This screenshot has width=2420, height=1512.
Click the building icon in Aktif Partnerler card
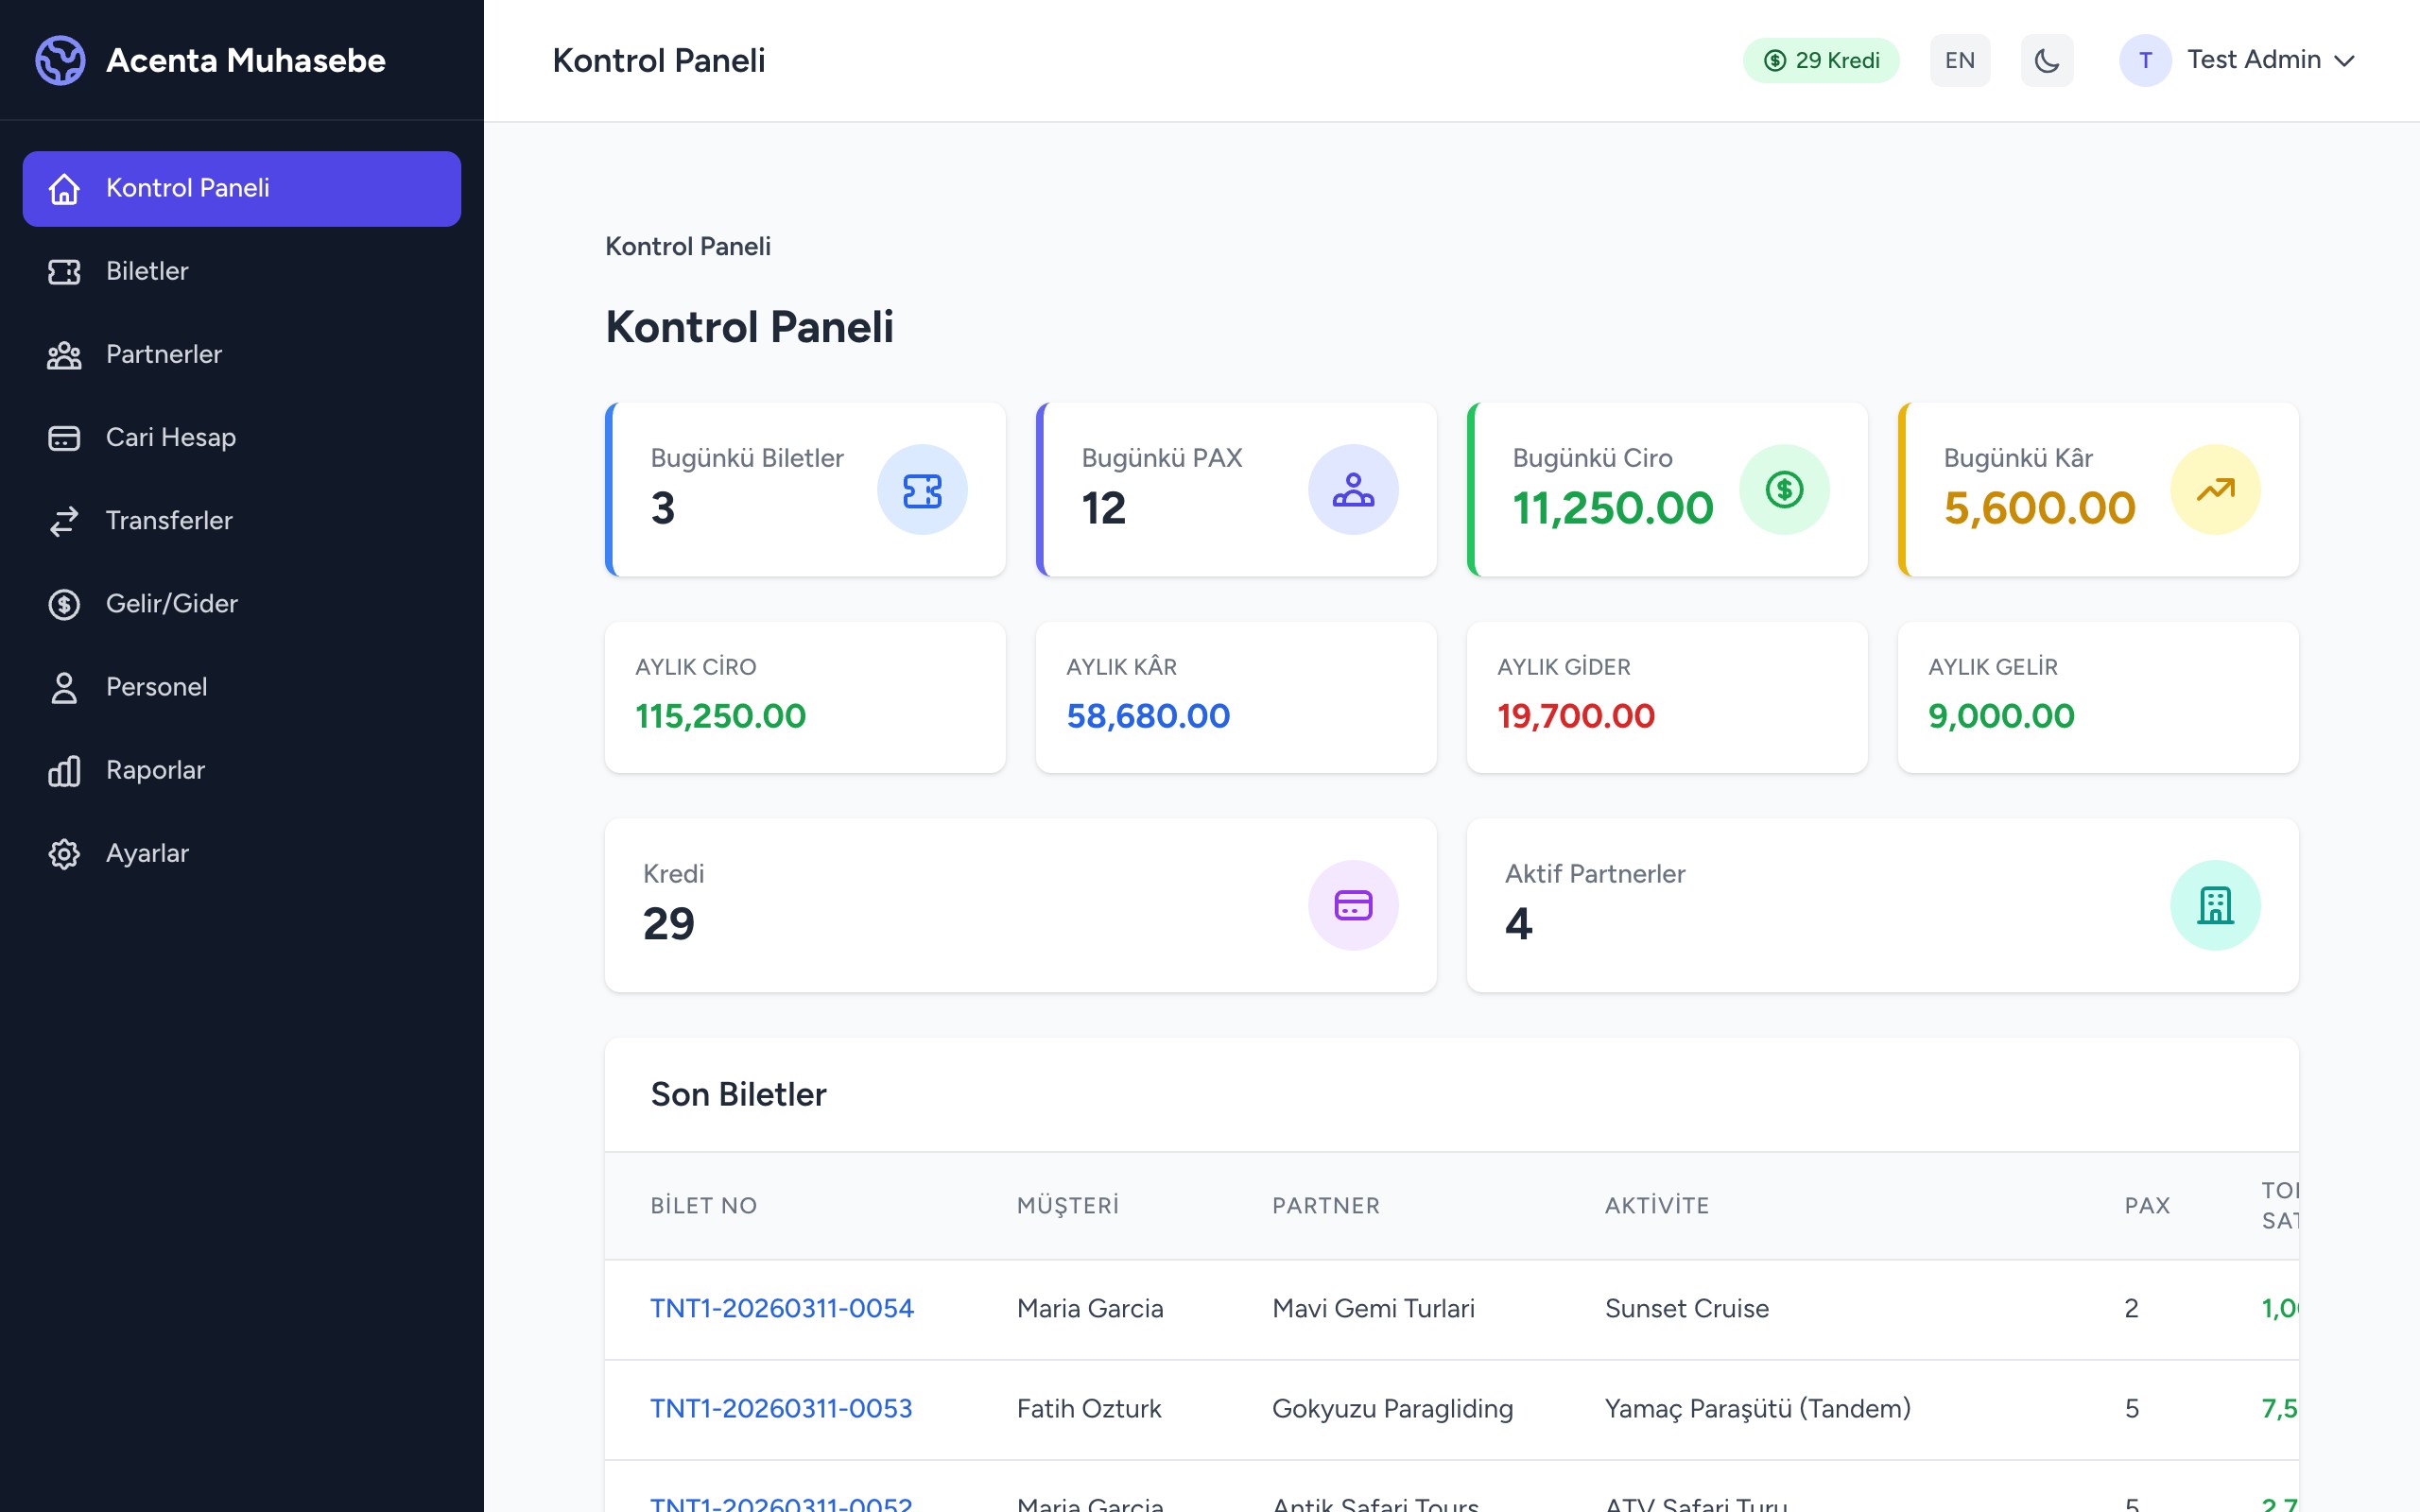point(2214,905)
